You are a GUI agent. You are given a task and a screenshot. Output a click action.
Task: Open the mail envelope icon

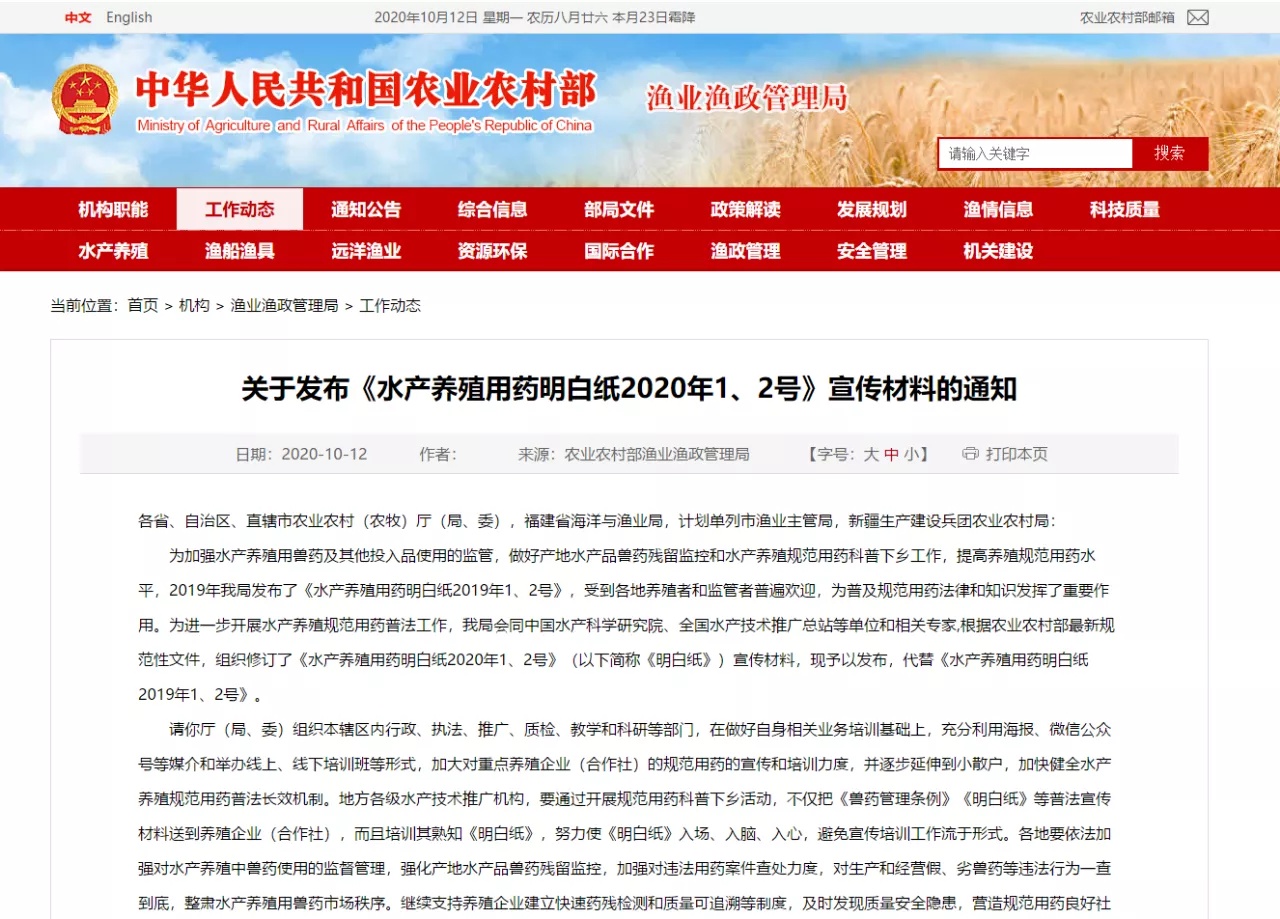[x=1198, y=17]
